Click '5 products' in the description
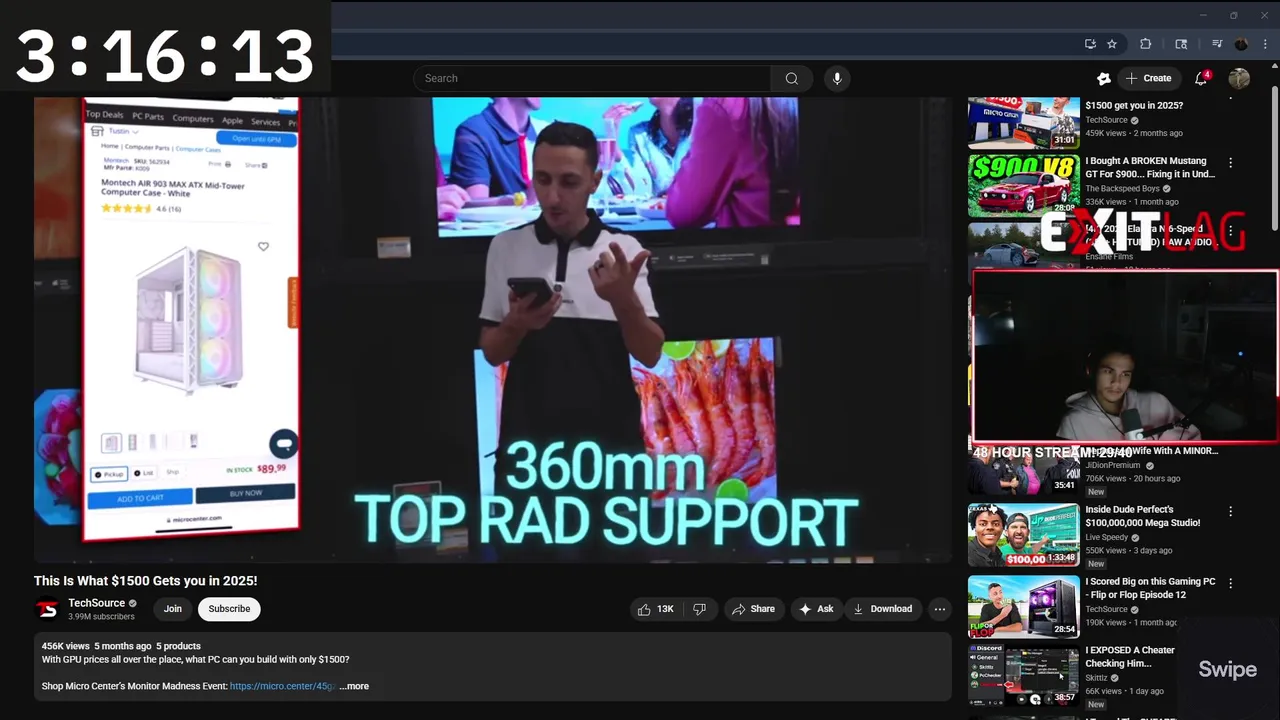 pos(178,646)
